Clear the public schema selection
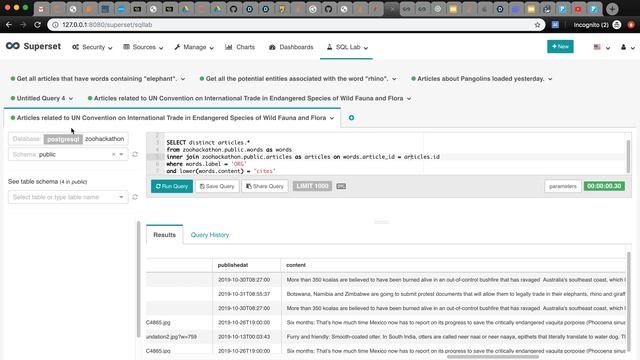 [113, 154]
